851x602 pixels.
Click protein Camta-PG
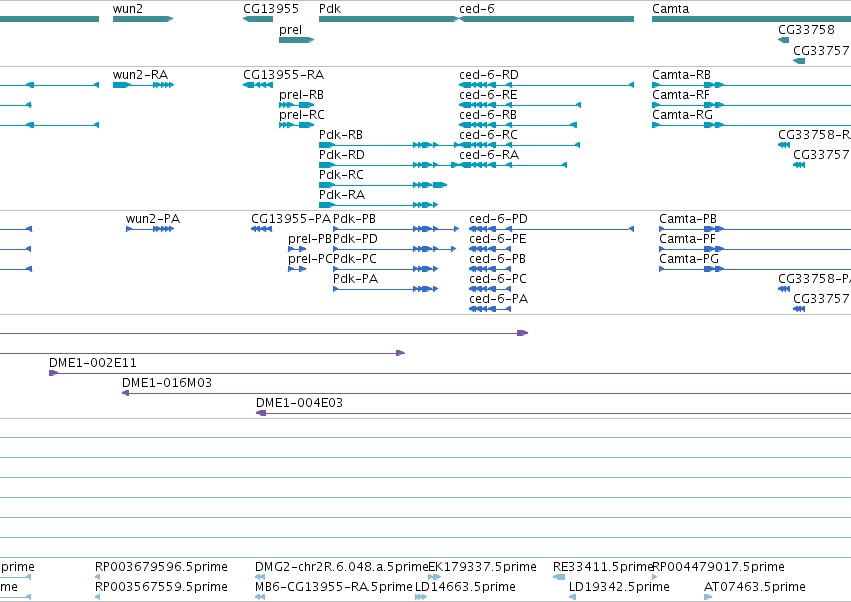pos(689,259)
